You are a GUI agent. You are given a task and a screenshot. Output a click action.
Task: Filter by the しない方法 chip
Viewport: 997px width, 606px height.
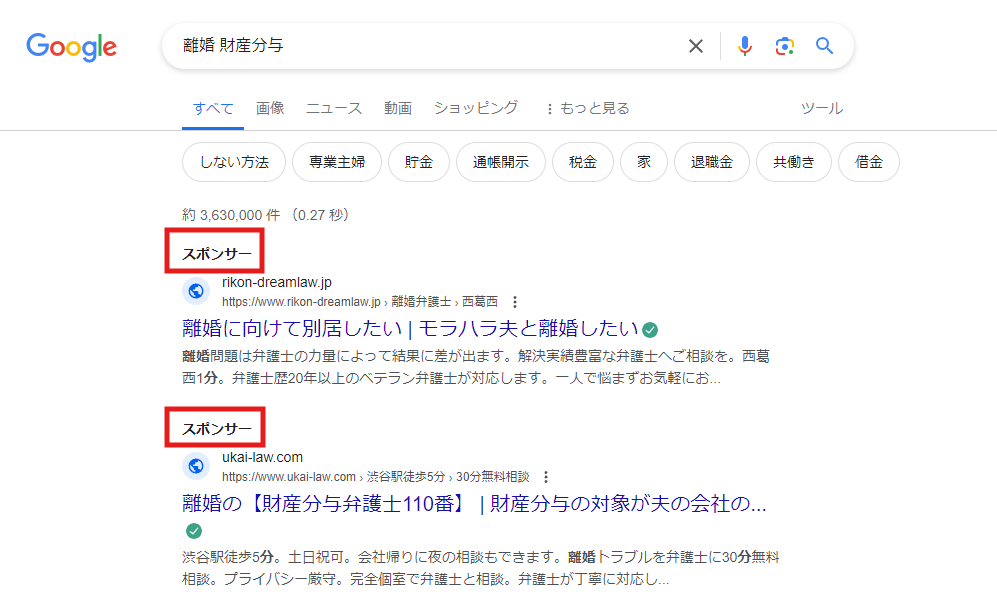[234, 162]
